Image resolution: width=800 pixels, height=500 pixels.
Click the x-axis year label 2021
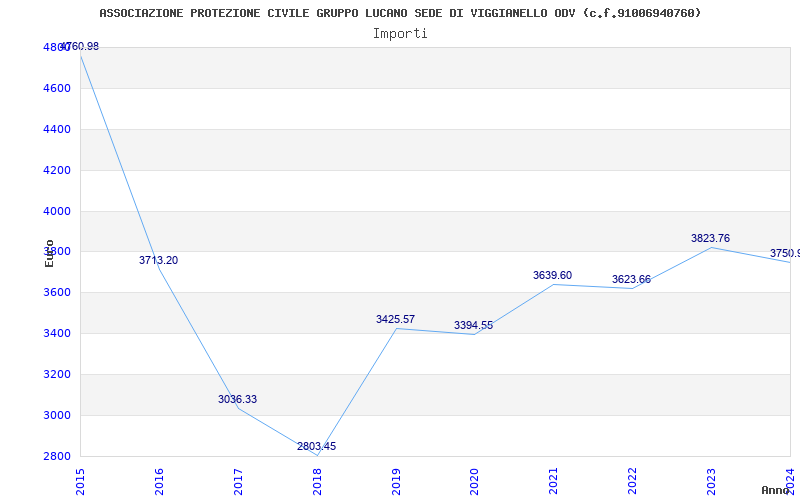click(554, 482)
